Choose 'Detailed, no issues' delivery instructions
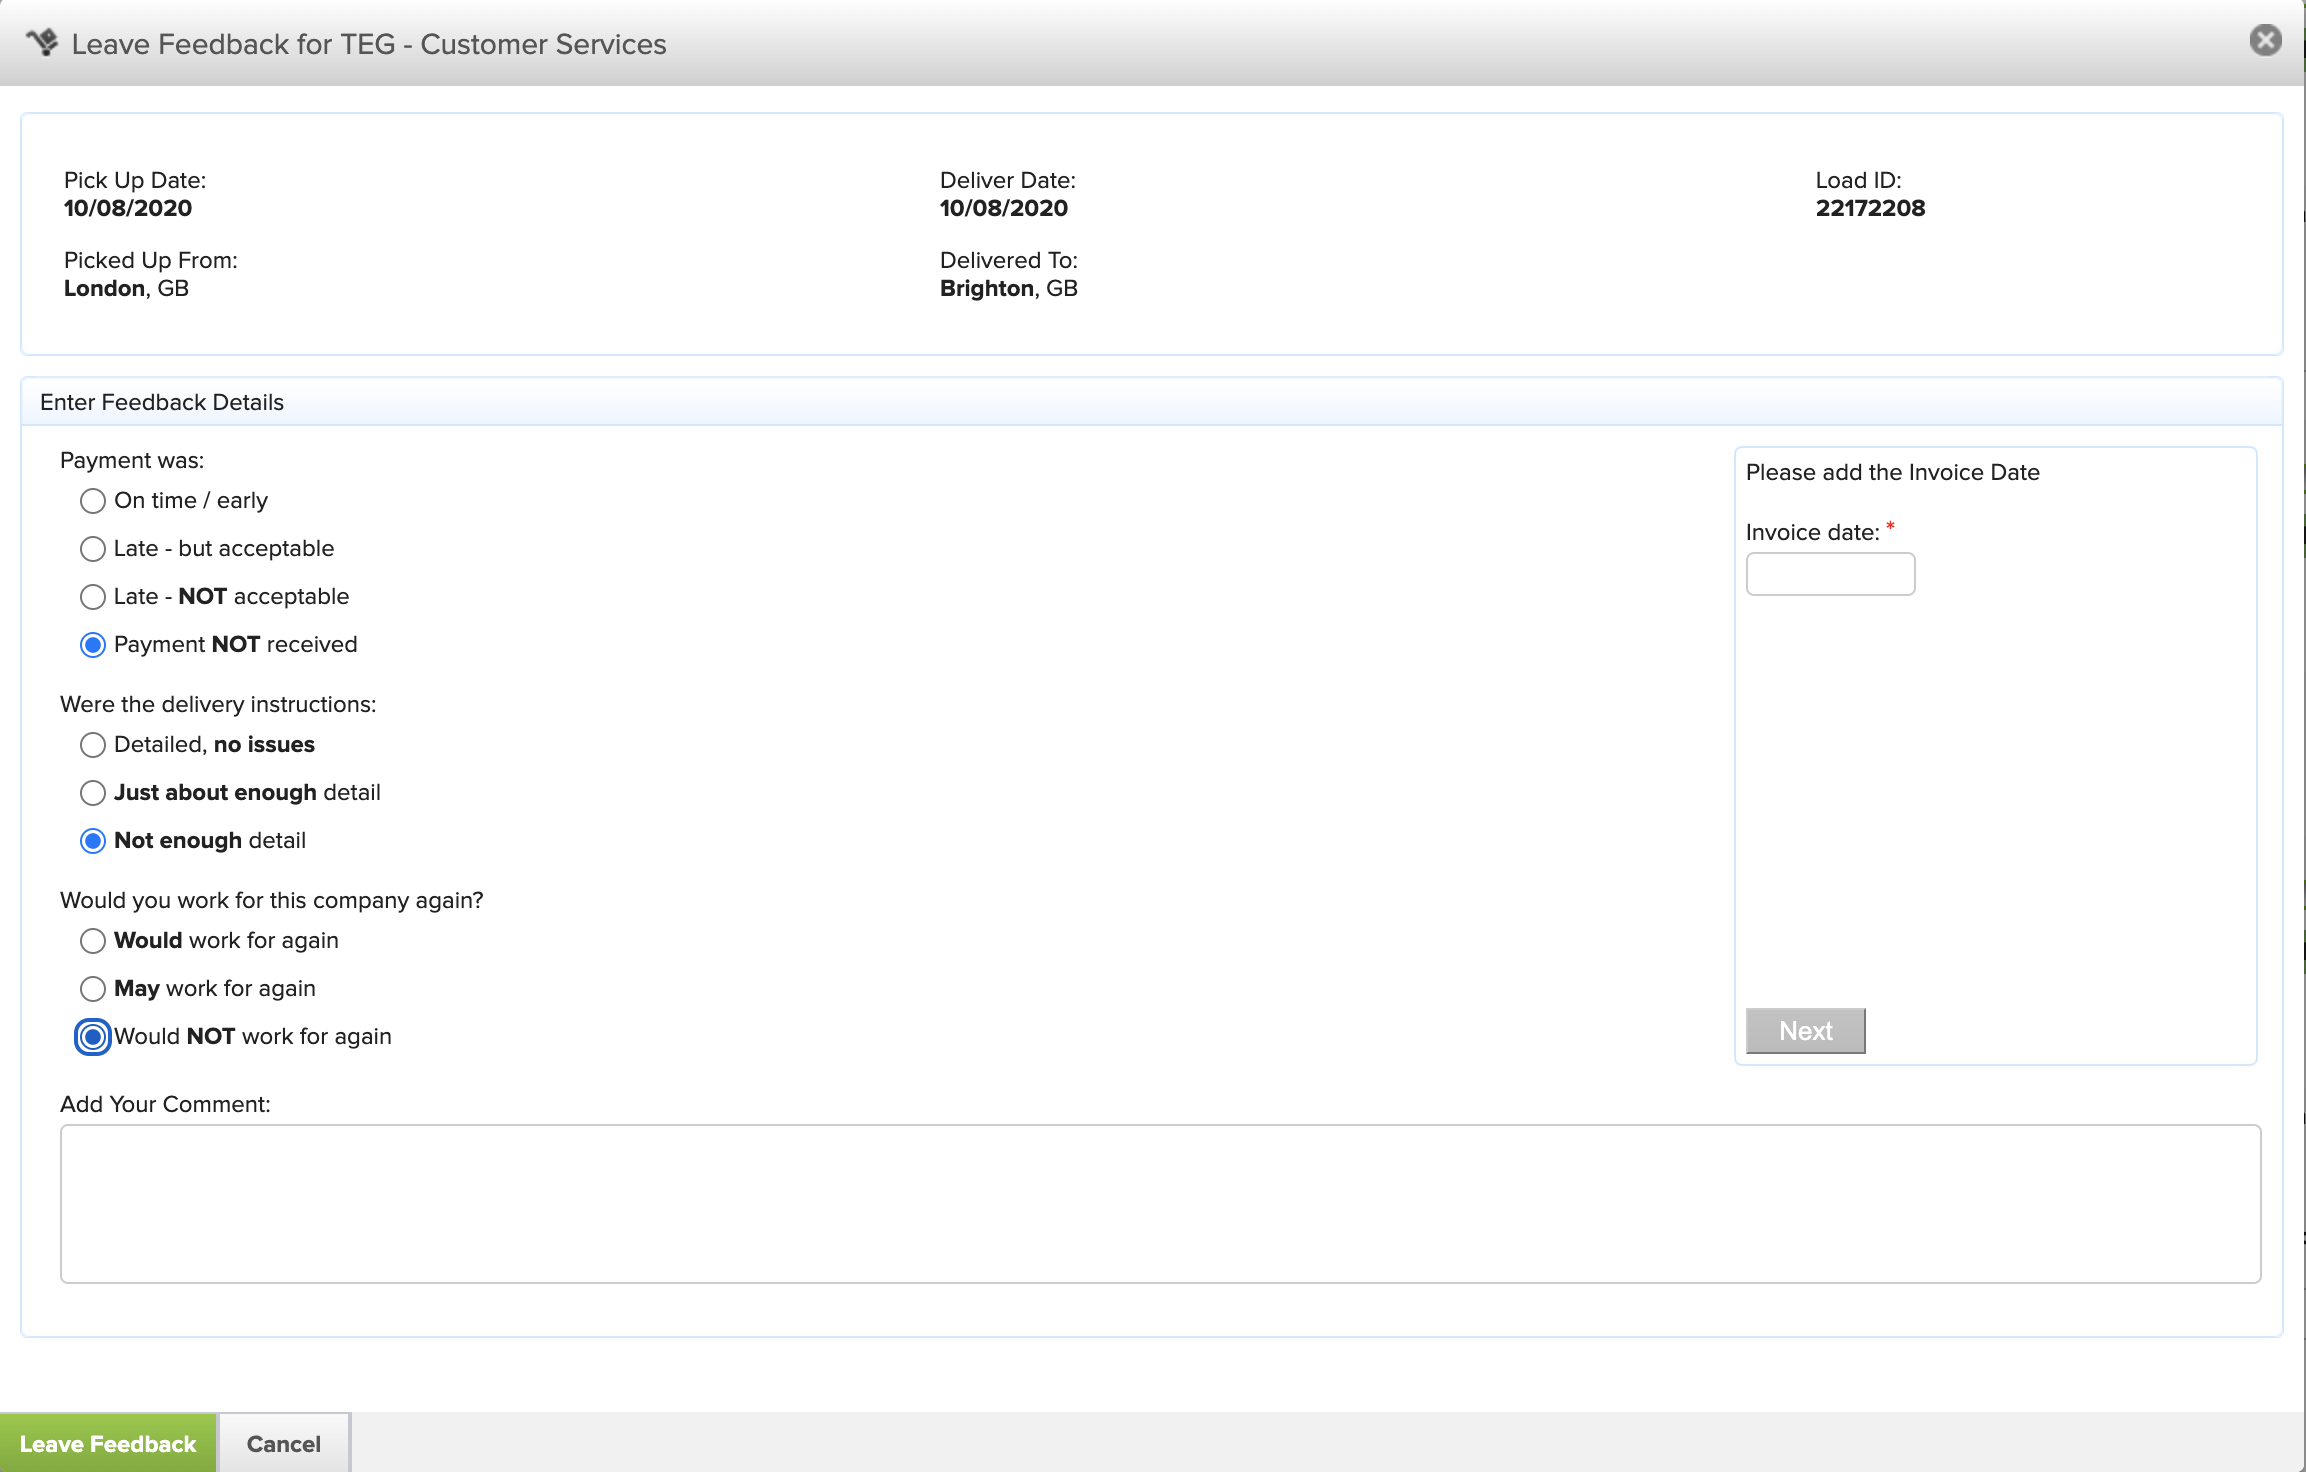This screenshot has width=2306, height=1472. click(93, 745)
